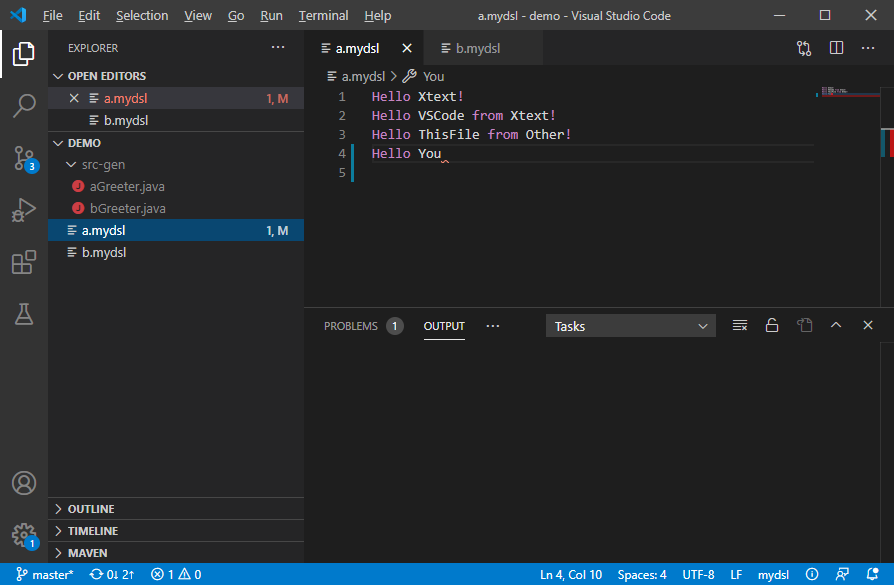Open the Run and Debug view
This screenshot has width=894, height=585.
23,210
